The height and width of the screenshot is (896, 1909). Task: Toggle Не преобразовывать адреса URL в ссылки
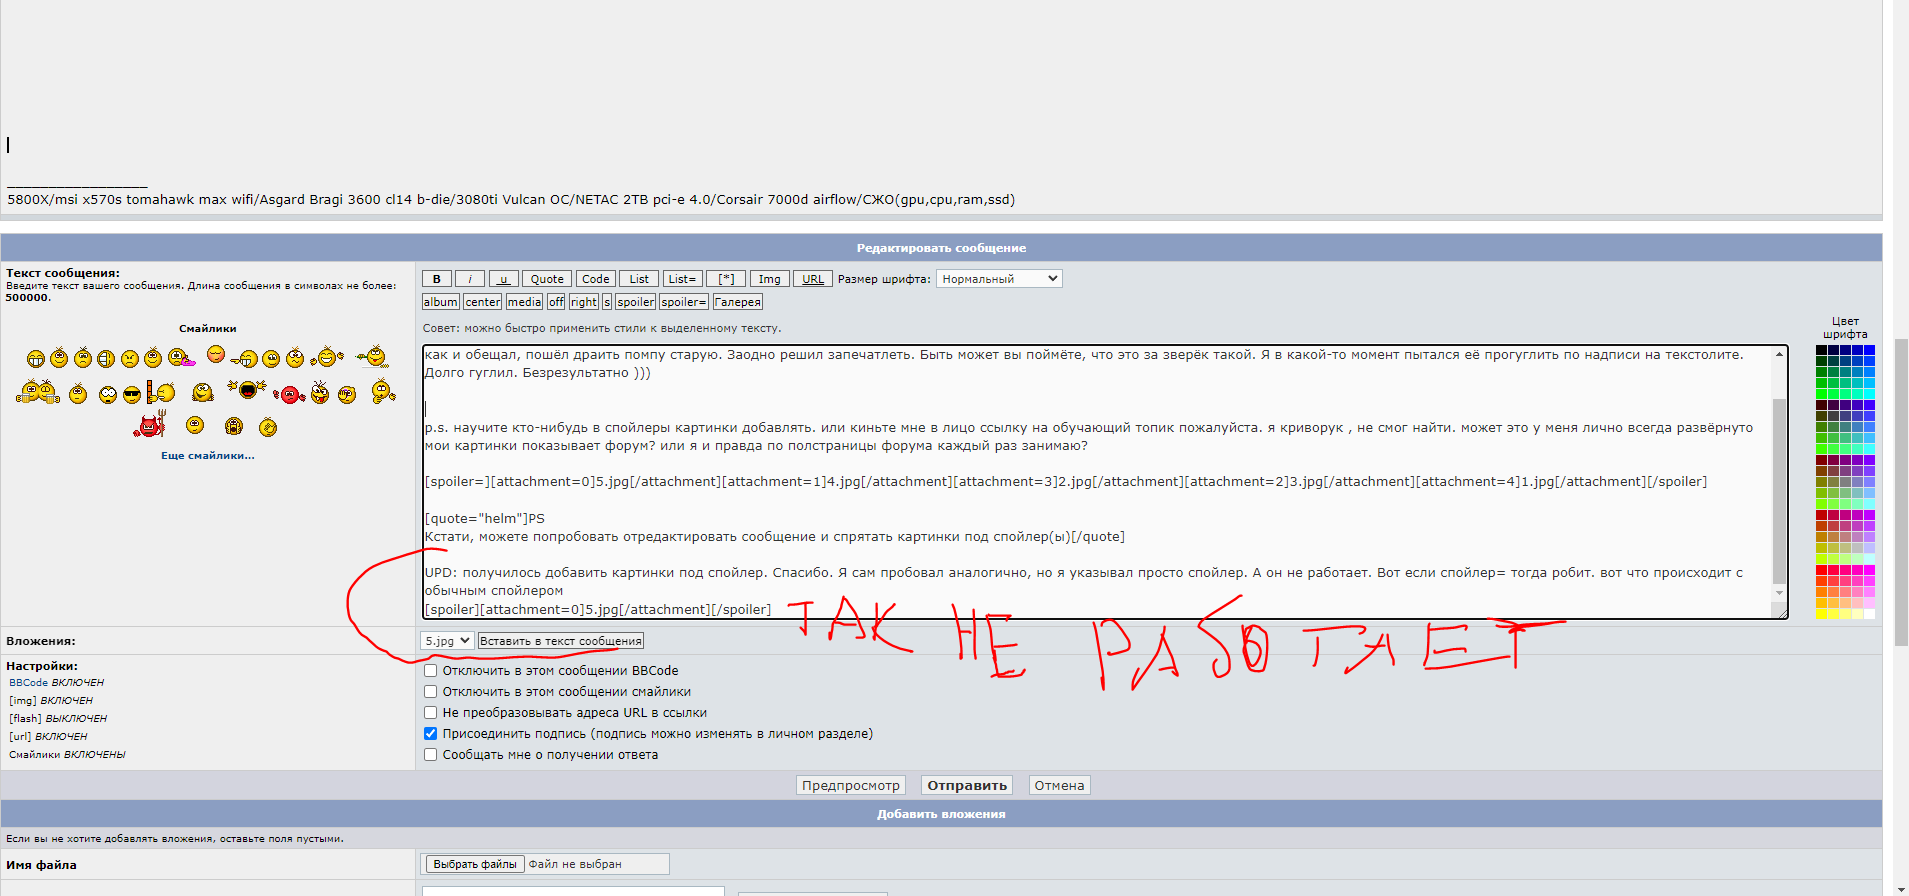tap(430, 713)
